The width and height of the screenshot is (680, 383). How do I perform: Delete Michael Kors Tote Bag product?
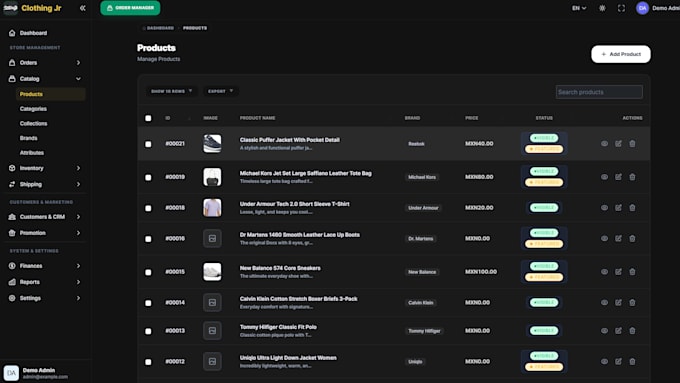click(x=632, y=177)
